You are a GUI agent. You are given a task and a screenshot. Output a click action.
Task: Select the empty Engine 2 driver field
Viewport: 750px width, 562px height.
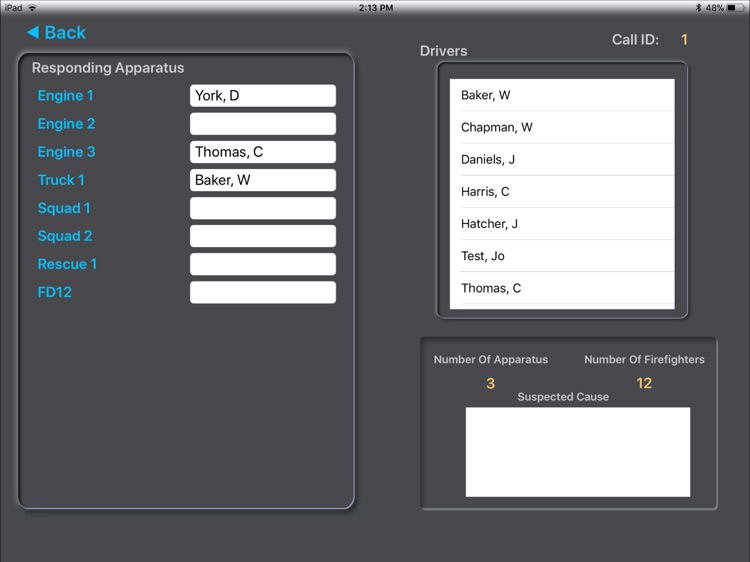[263, 124]
